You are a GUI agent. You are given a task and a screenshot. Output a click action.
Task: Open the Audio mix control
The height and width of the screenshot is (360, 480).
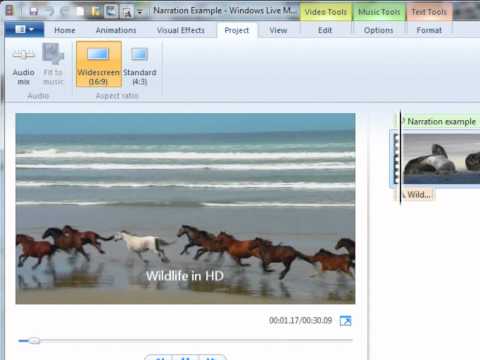pyautogui.click(x=23, y=65)
